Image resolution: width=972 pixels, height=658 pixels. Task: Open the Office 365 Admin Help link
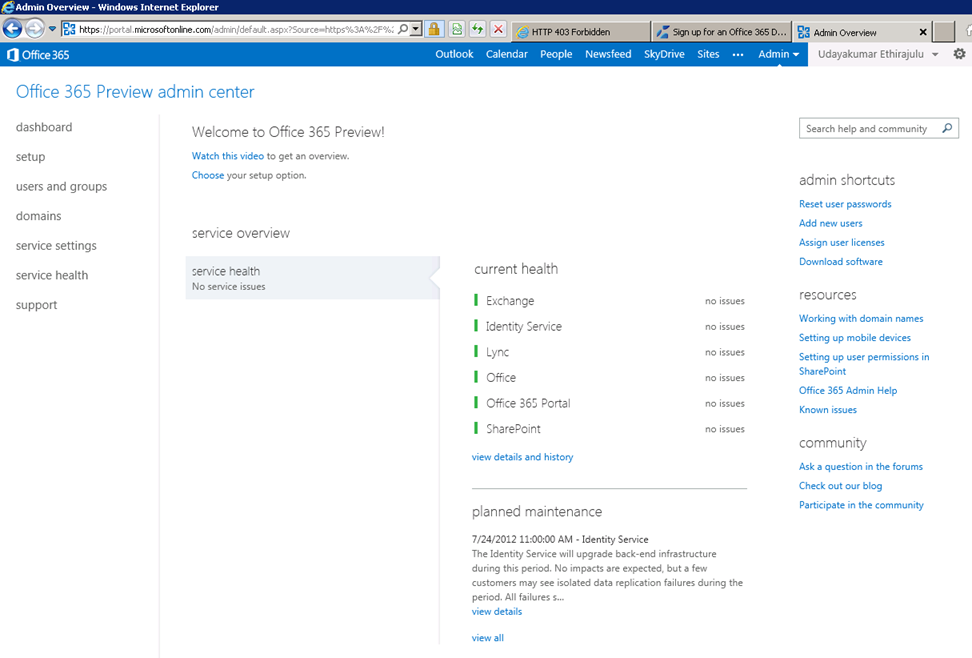848,391
